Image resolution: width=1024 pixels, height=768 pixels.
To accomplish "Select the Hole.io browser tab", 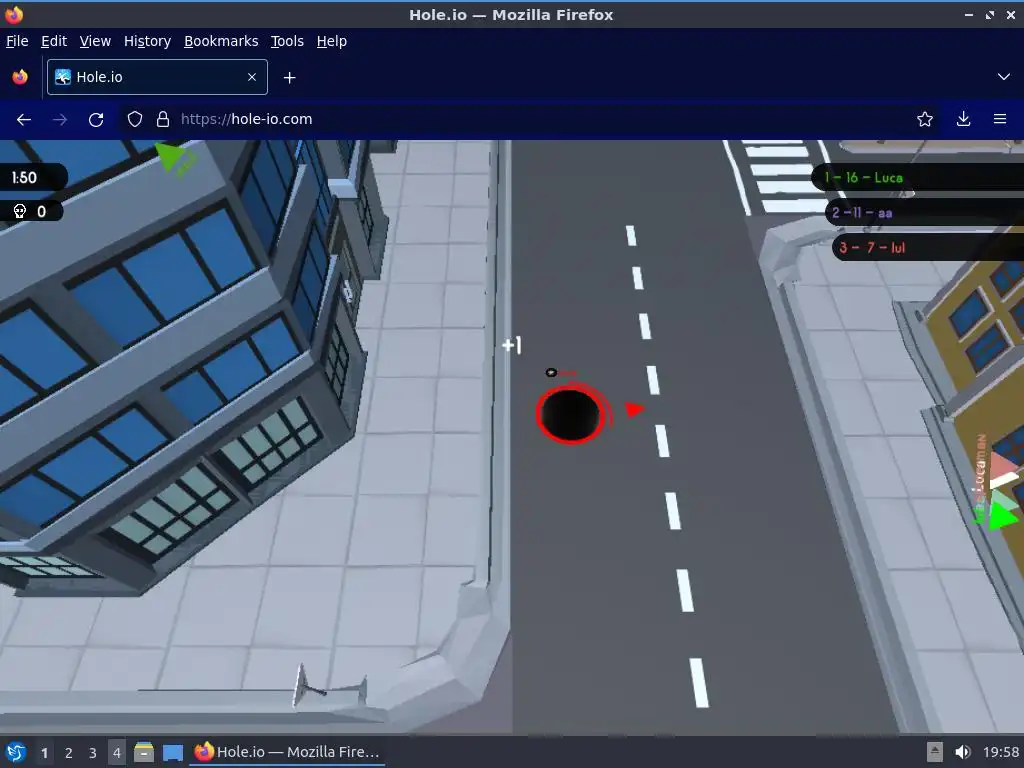I will (x=157, y=77).
